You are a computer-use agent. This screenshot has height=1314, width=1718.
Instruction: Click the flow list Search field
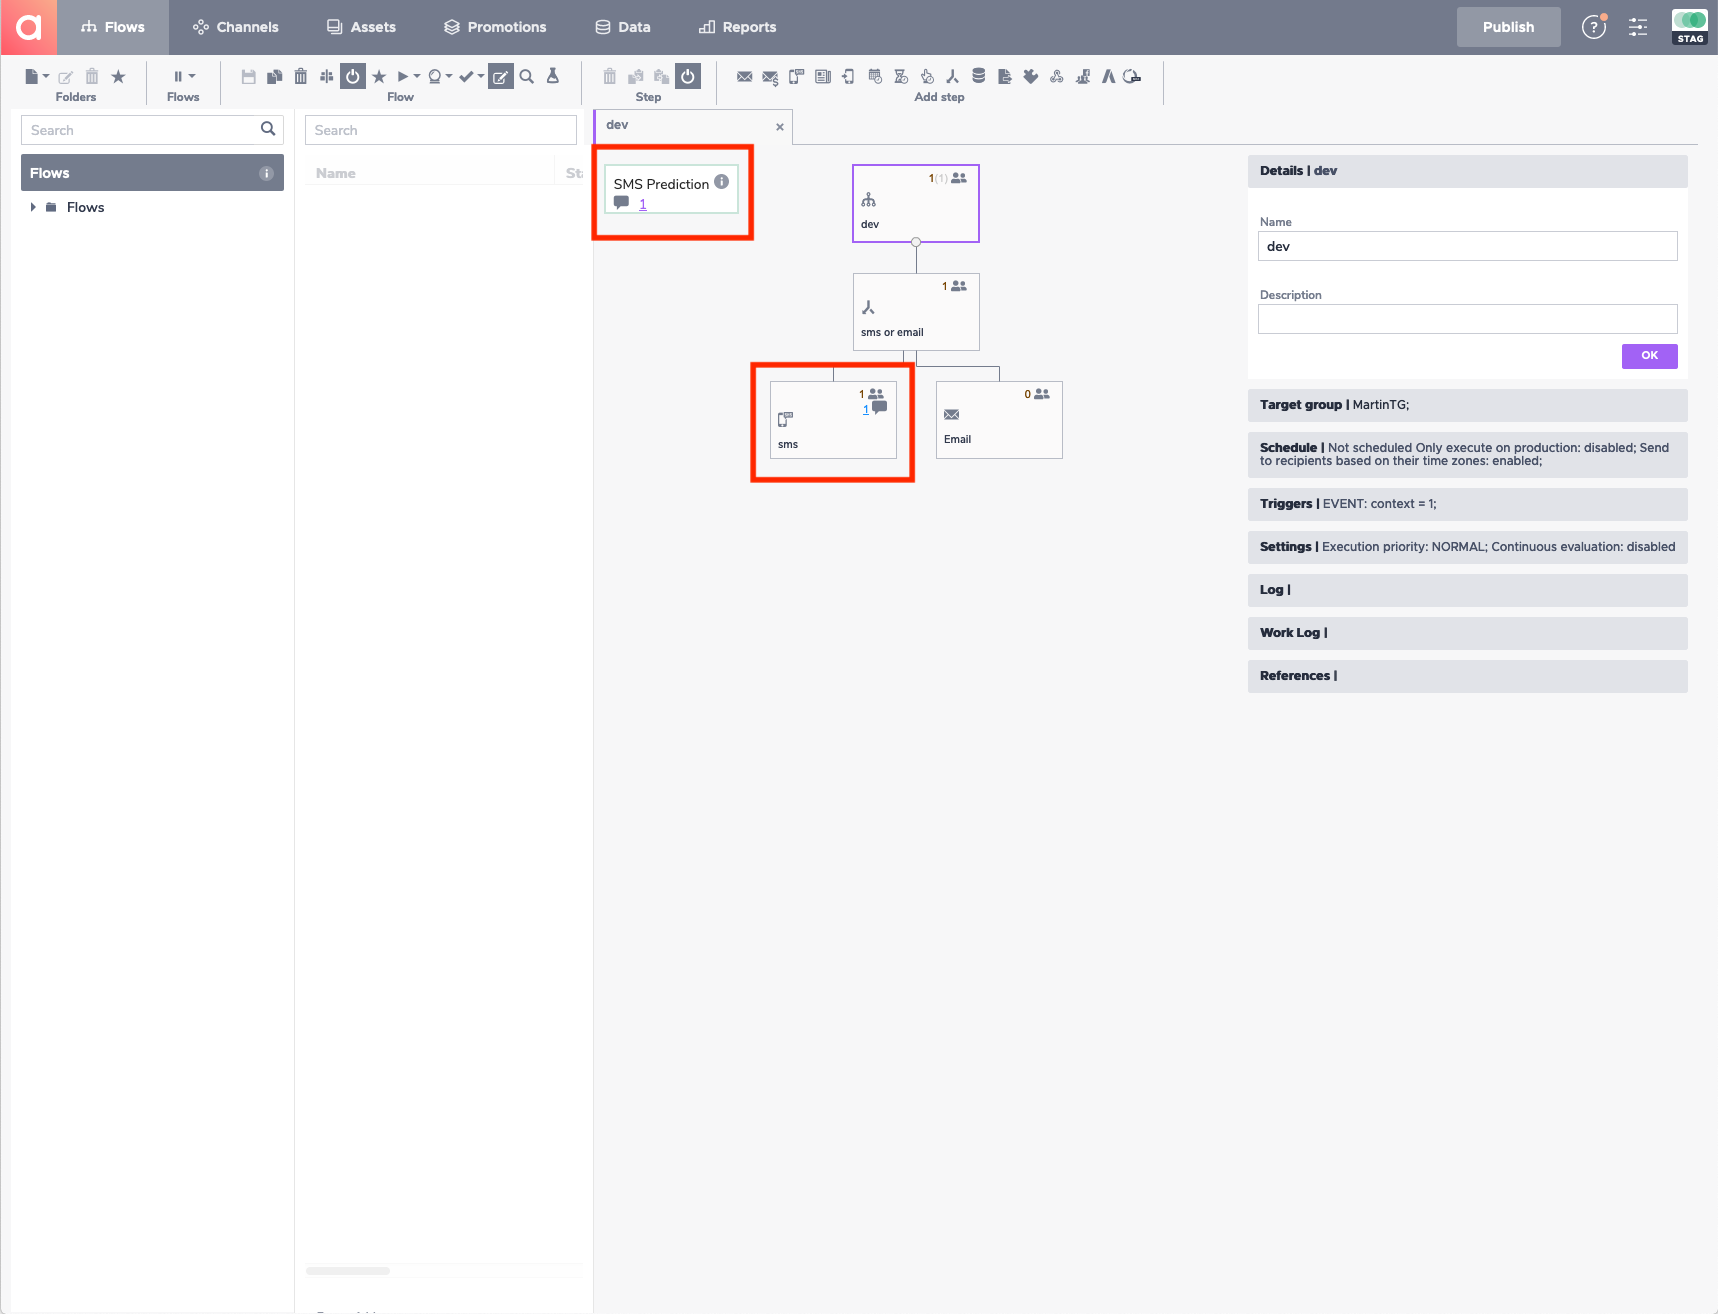pos(441,130)
